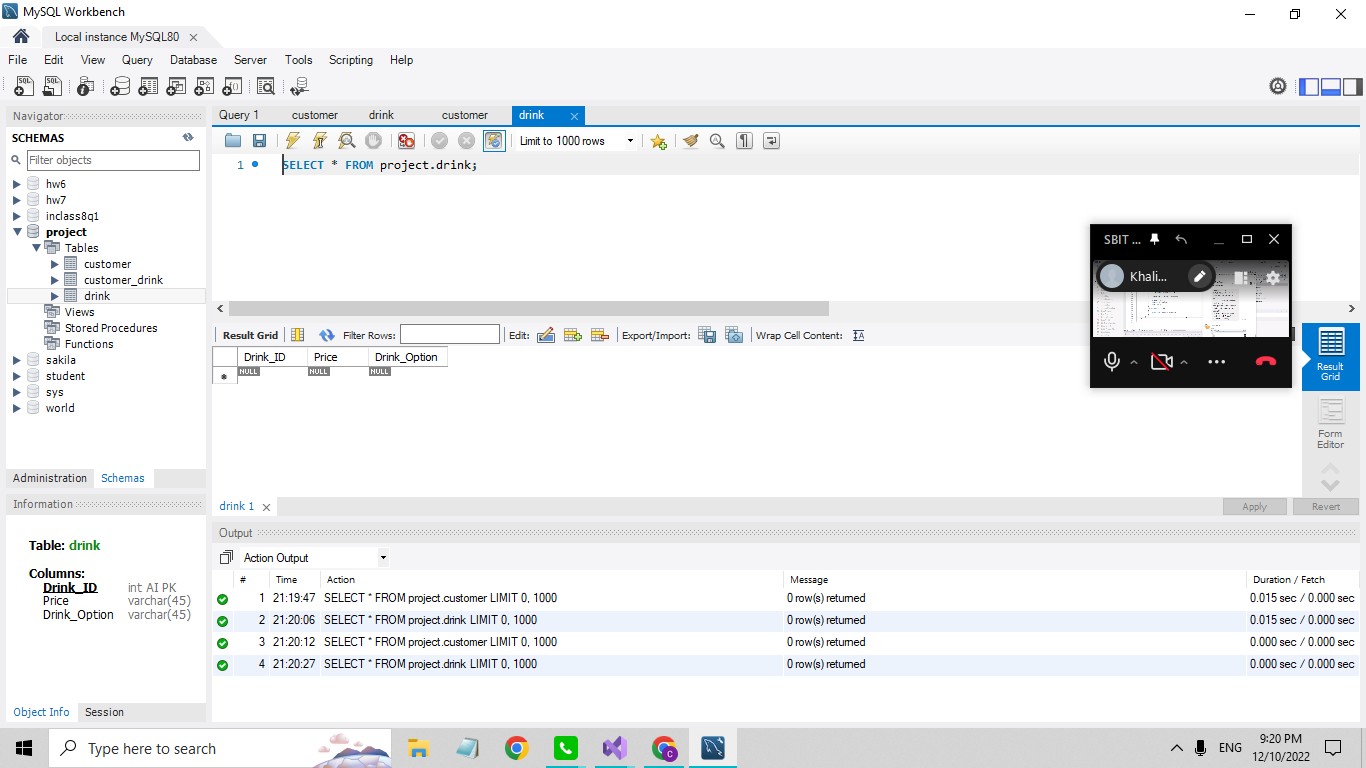This screenshot has height=768, width=1366.
Task: Hang up the call
Action: 1266,362
